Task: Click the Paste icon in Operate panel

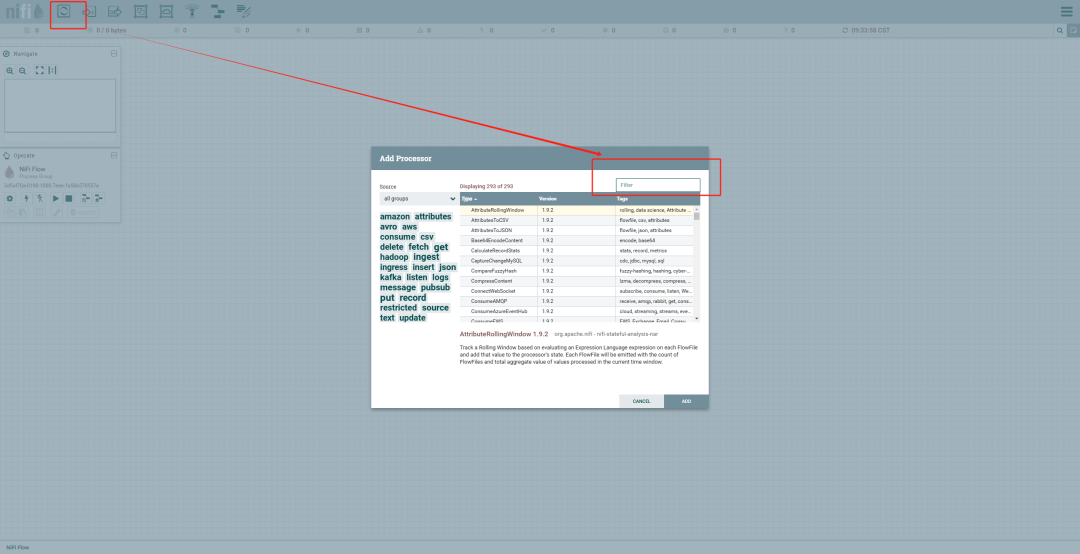Action: 23,212
